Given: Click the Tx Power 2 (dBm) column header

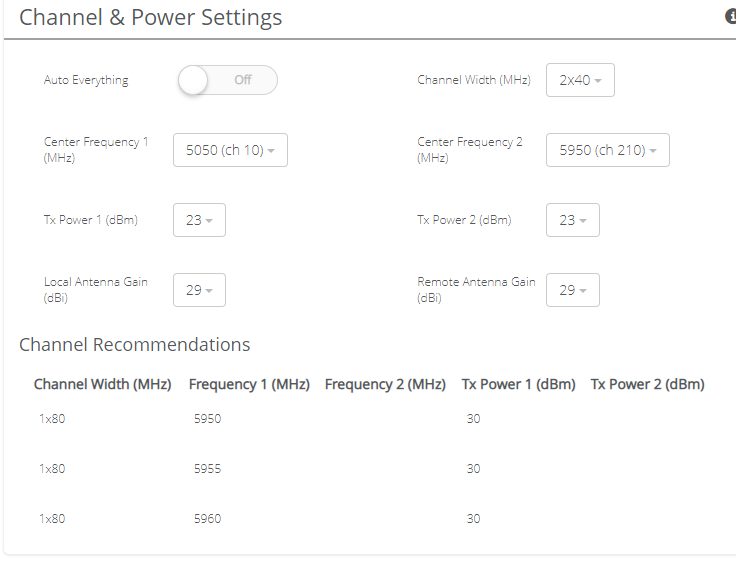Looking at the screenshot, I should click(x=647, y=384).
